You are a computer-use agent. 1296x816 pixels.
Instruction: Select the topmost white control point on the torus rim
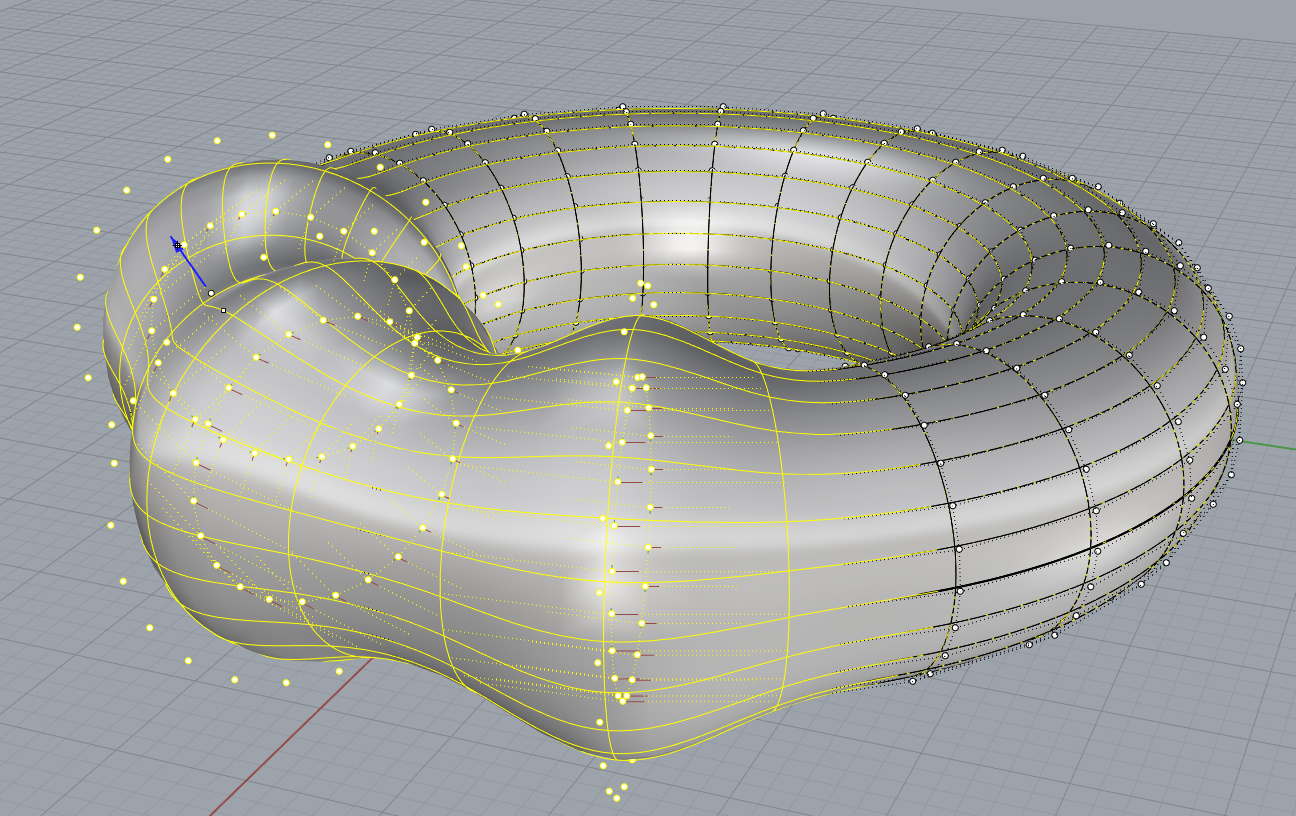click(x=622, y=107)
